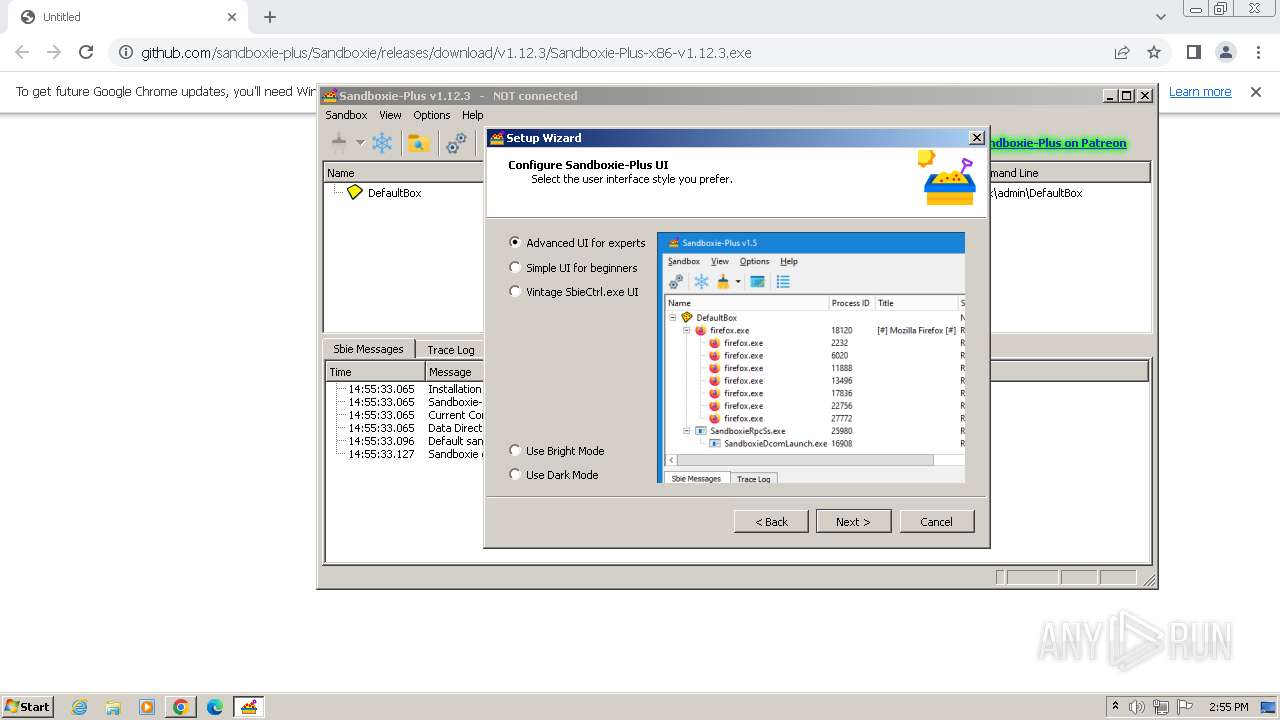
Task: View site information icon in address bar
Action: tap(124, 52)
